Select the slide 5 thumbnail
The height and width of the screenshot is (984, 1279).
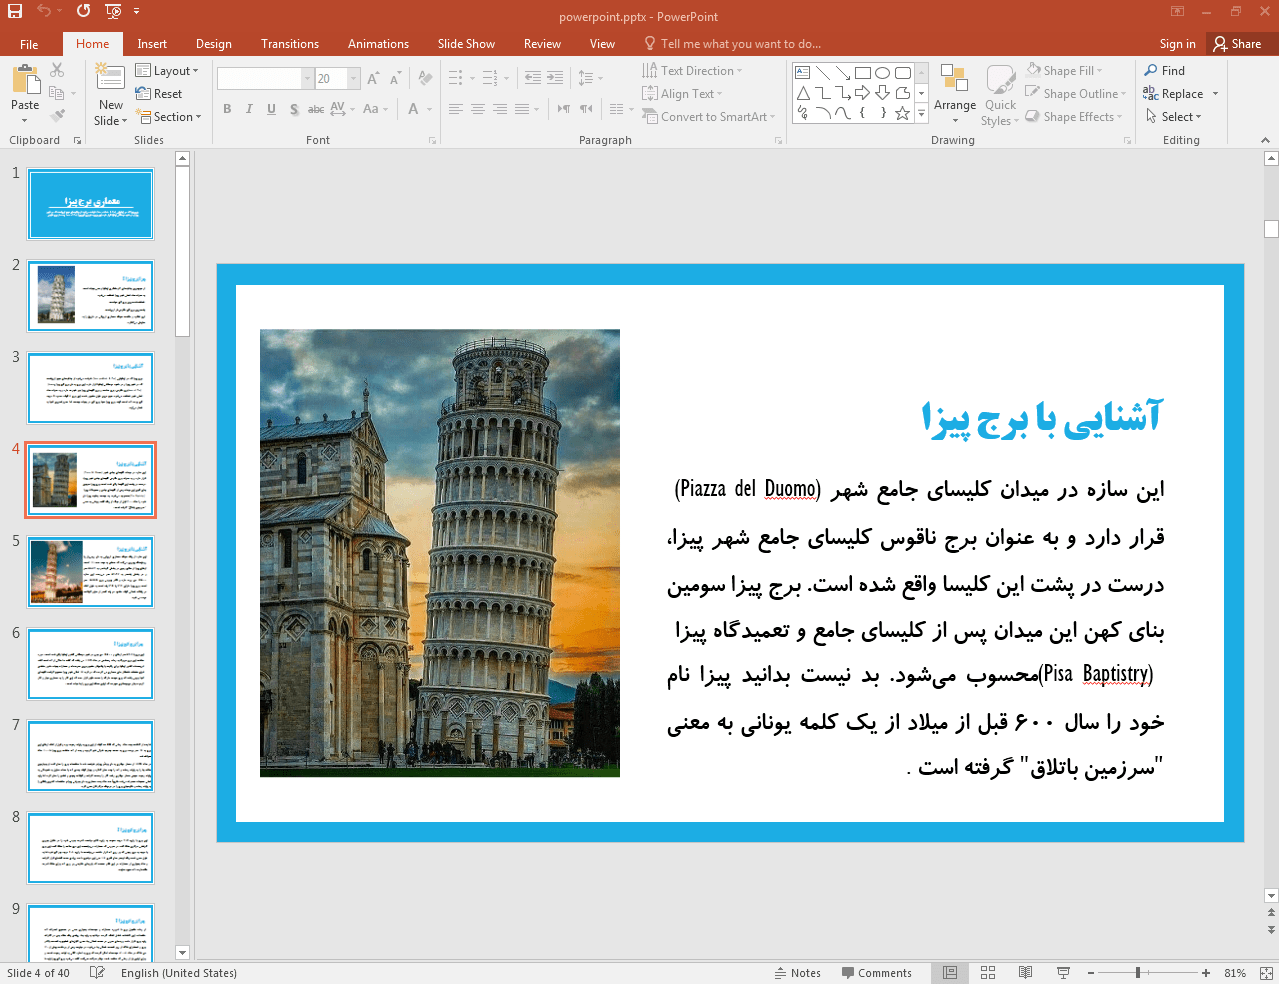(x=91, y=572)
